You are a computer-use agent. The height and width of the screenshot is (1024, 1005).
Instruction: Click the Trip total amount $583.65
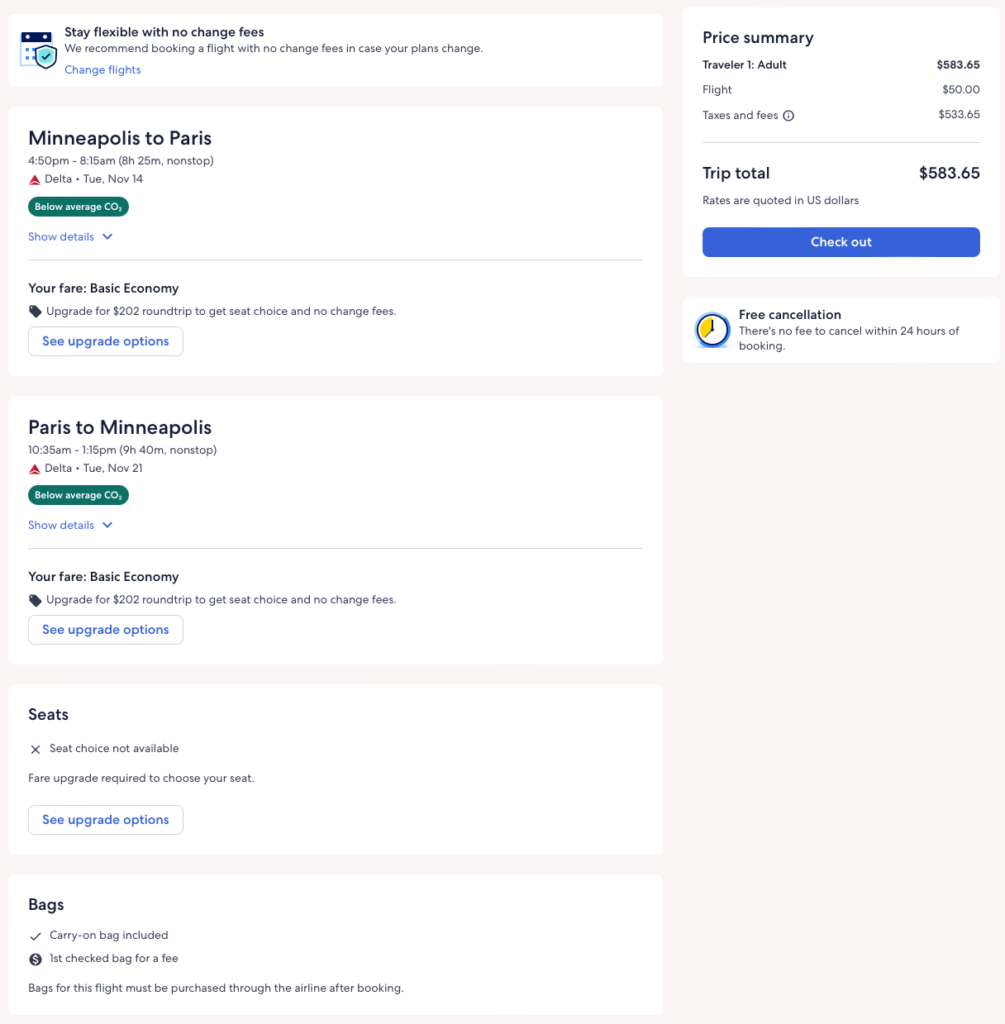tap(949, 173)
